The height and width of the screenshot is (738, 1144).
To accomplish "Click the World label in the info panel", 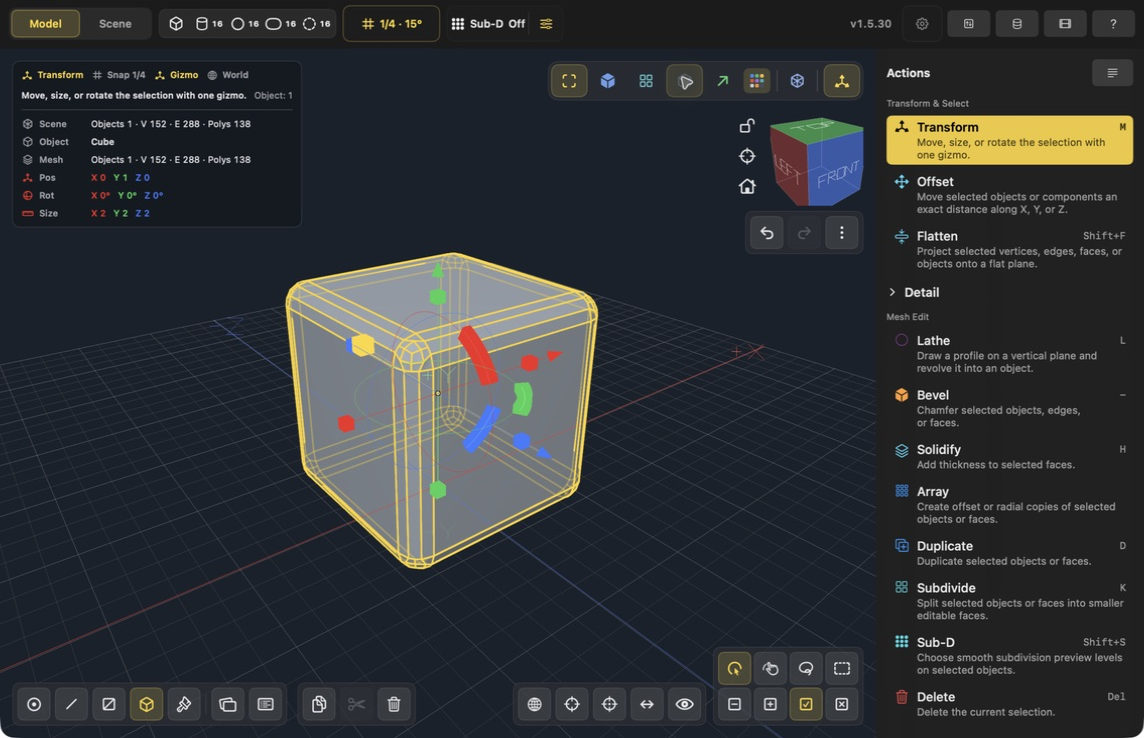I will tap(228, 75).
